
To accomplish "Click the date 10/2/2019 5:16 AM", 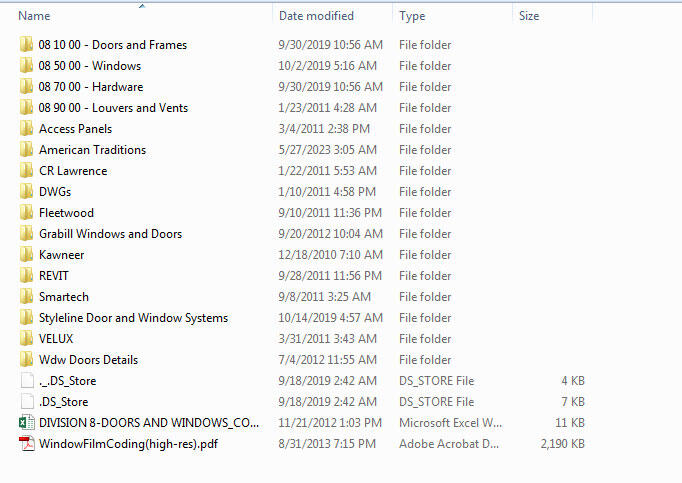I will (327, 66).
